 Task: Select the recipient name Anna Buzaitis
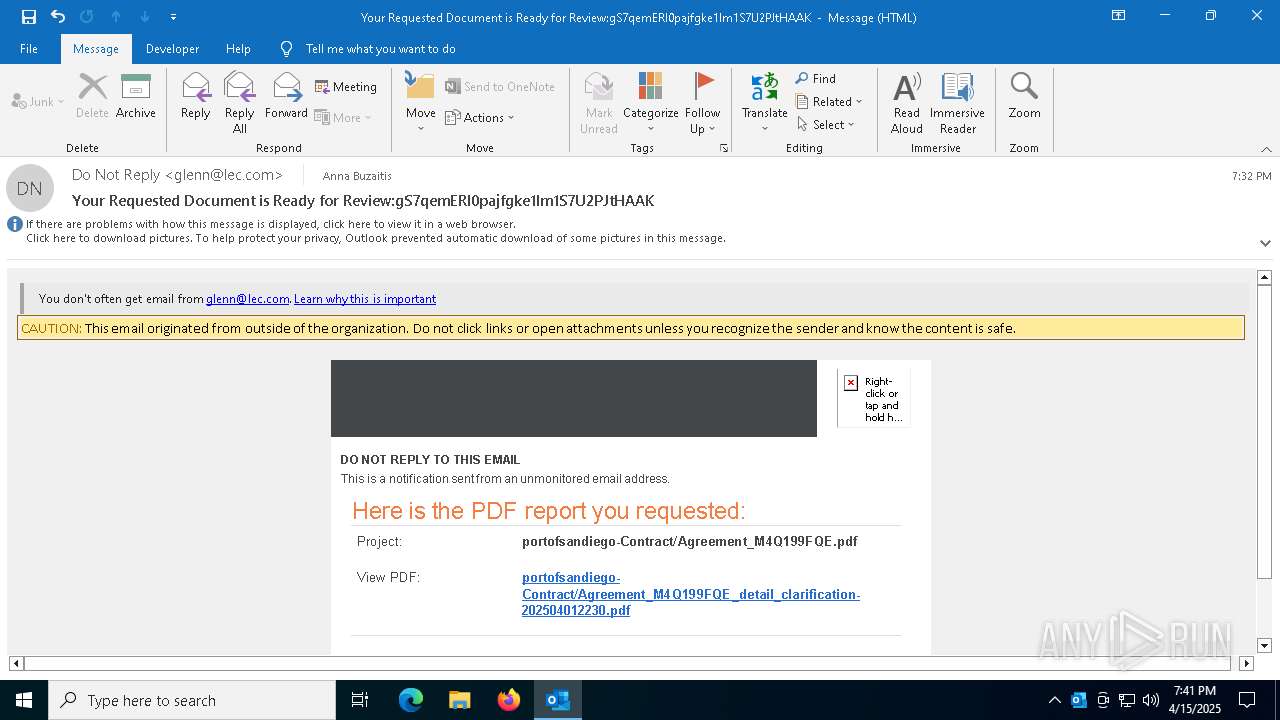(357, 176)
